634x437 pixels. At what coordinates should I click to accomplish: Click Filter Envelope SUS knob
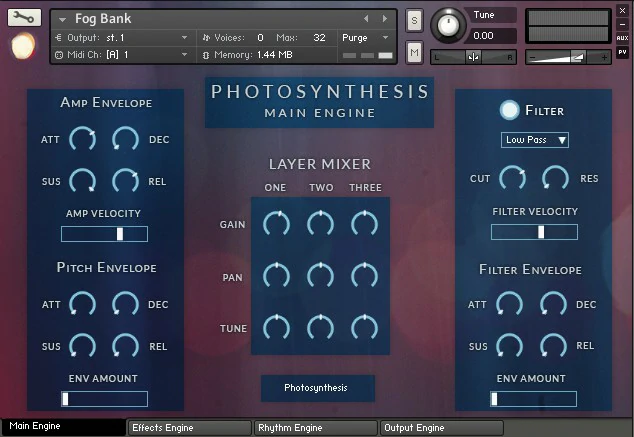(x=509, y=346)
